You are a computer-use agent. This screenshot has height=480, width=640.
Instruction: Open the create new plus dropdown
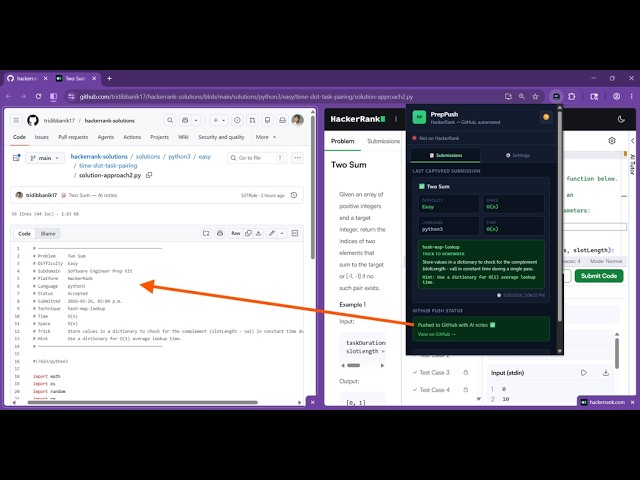(219, 120)
